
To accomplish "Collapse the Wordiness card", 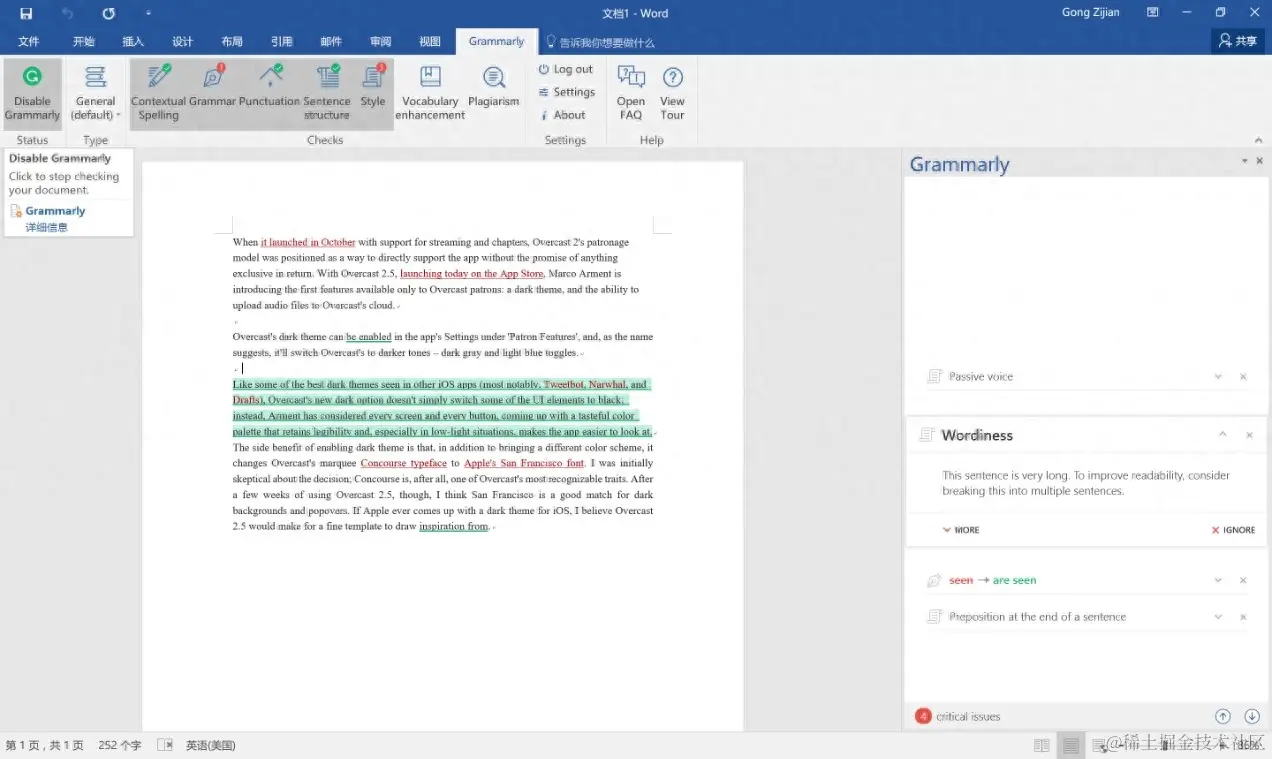I will tap(1222, 435).
